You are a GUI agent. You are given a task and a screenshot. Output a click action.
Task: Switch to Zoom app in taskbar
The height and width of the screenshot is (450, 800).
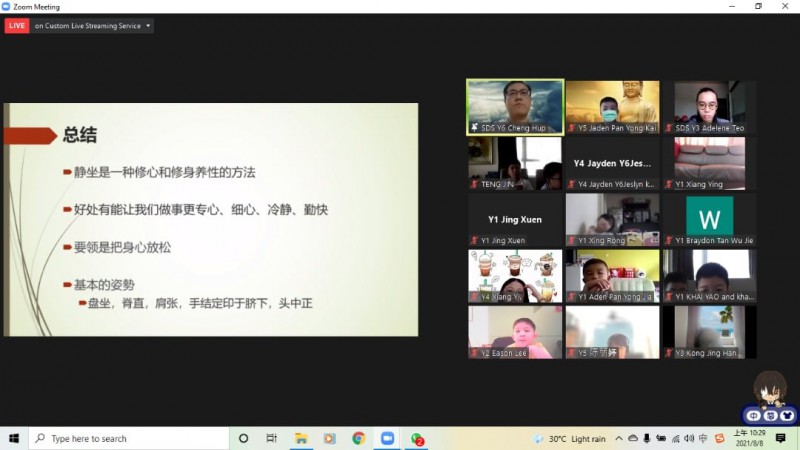(387, 438)
